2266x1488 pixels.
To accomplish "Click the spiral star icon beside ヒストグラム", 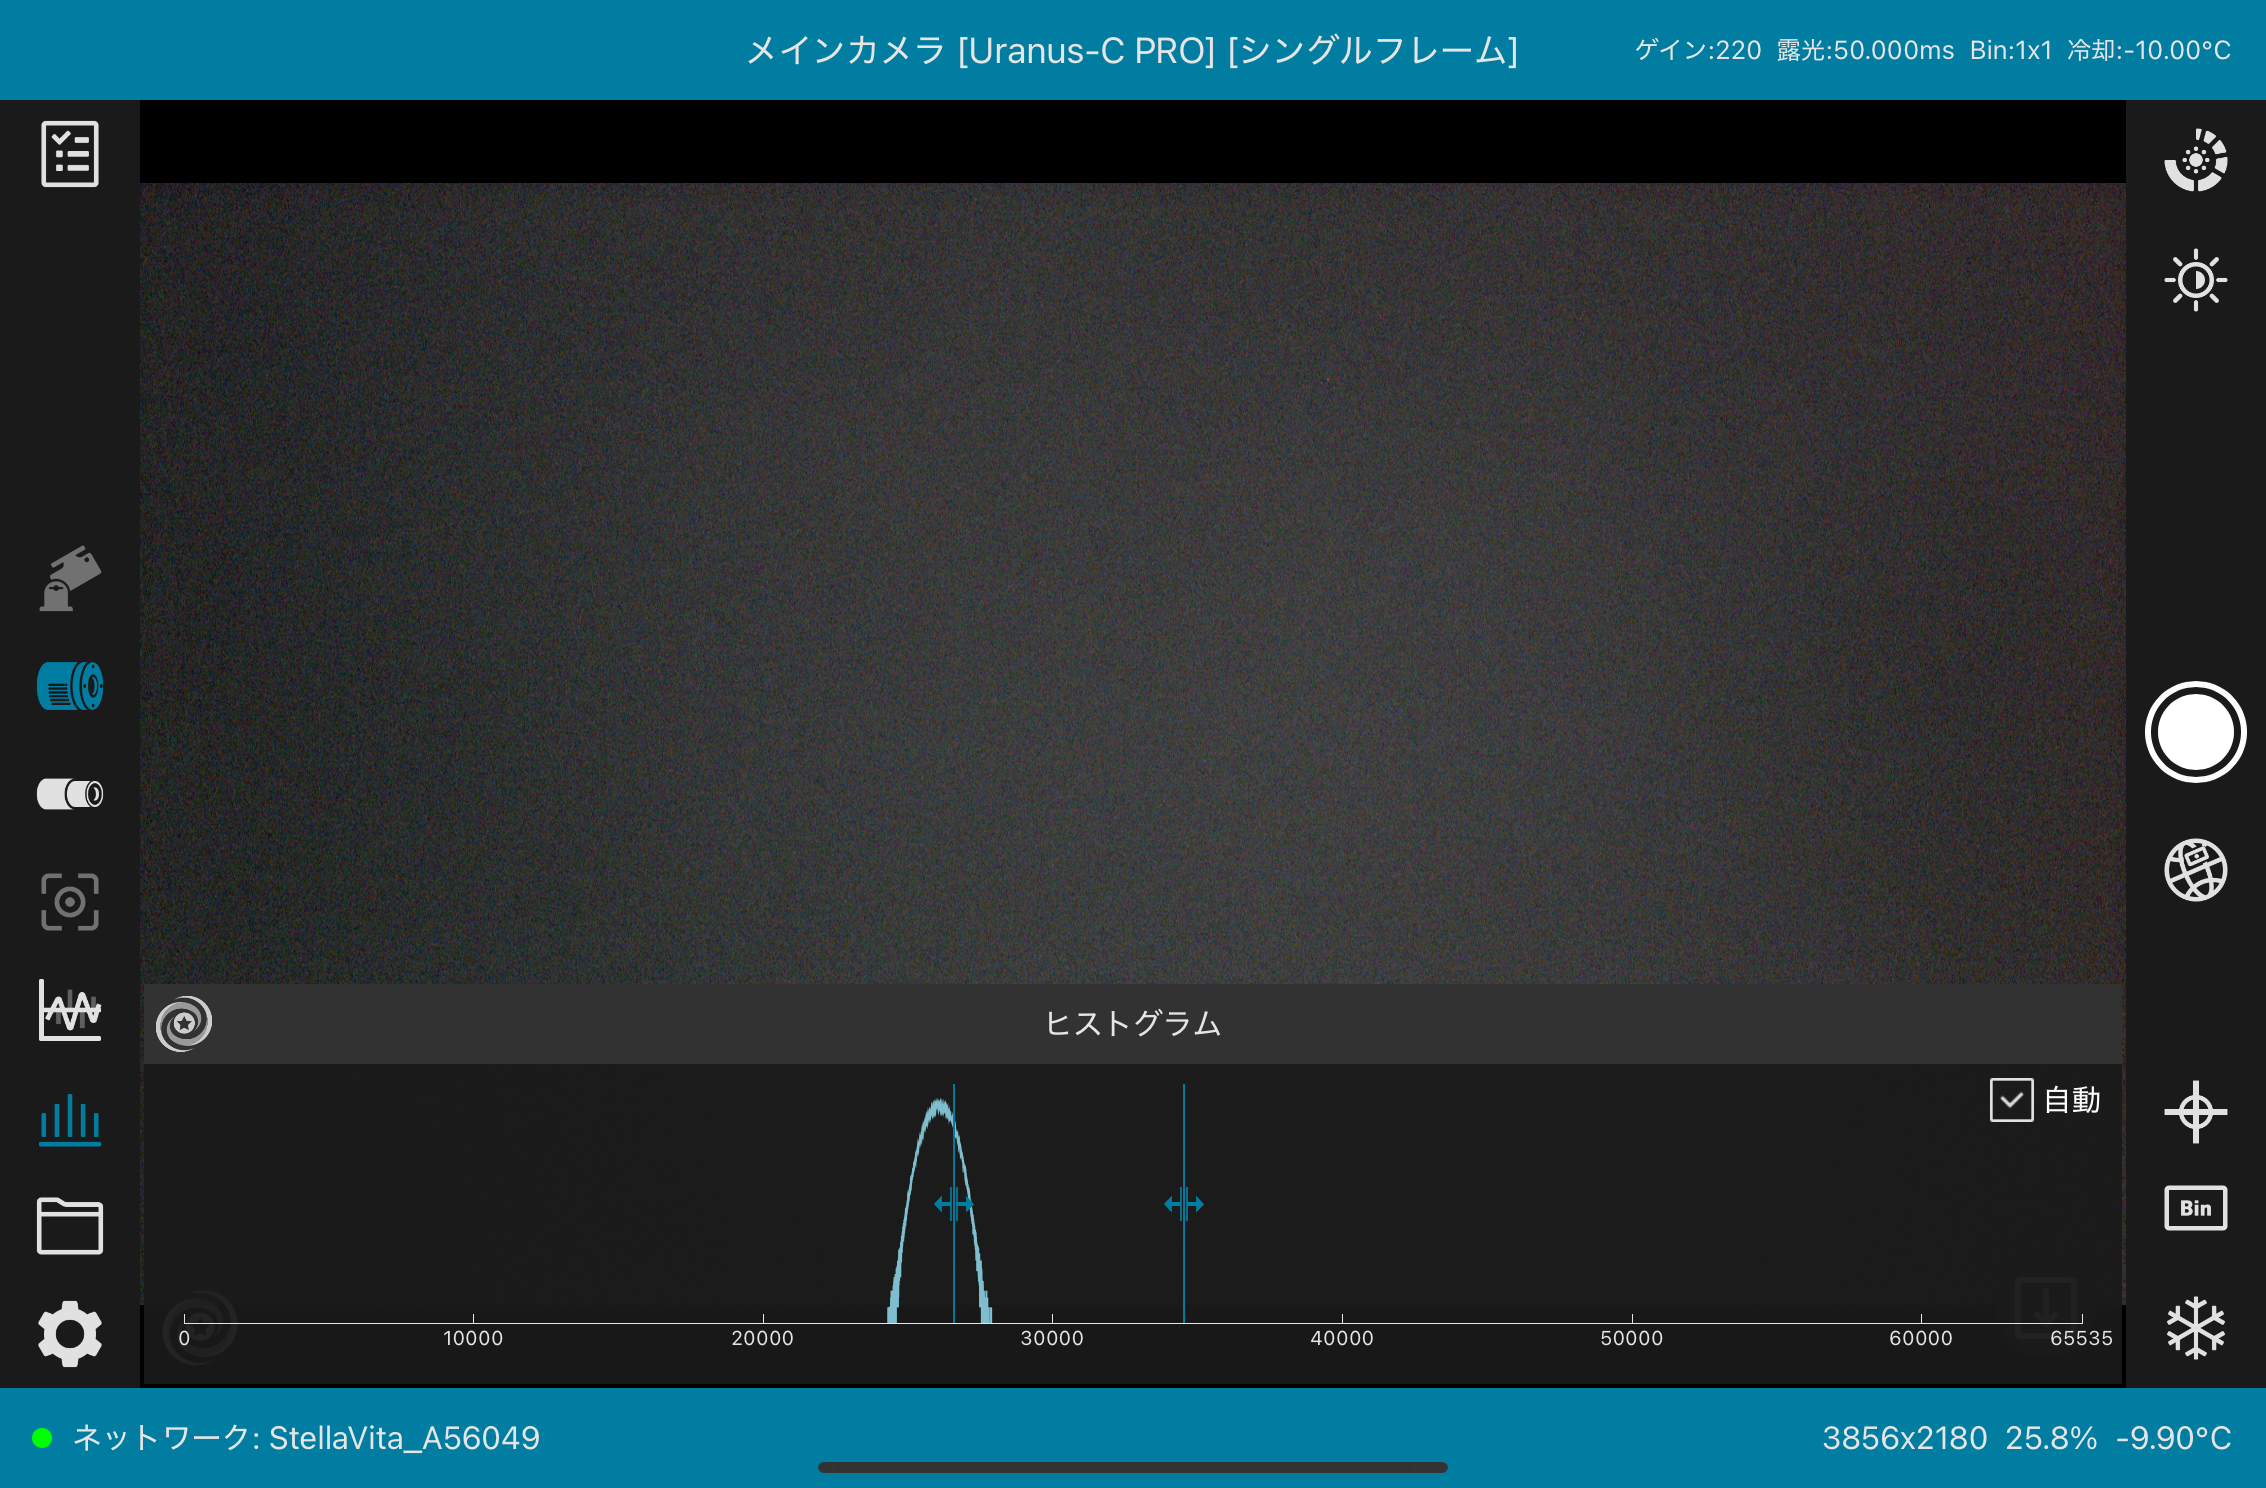I will coord(184,1023).
